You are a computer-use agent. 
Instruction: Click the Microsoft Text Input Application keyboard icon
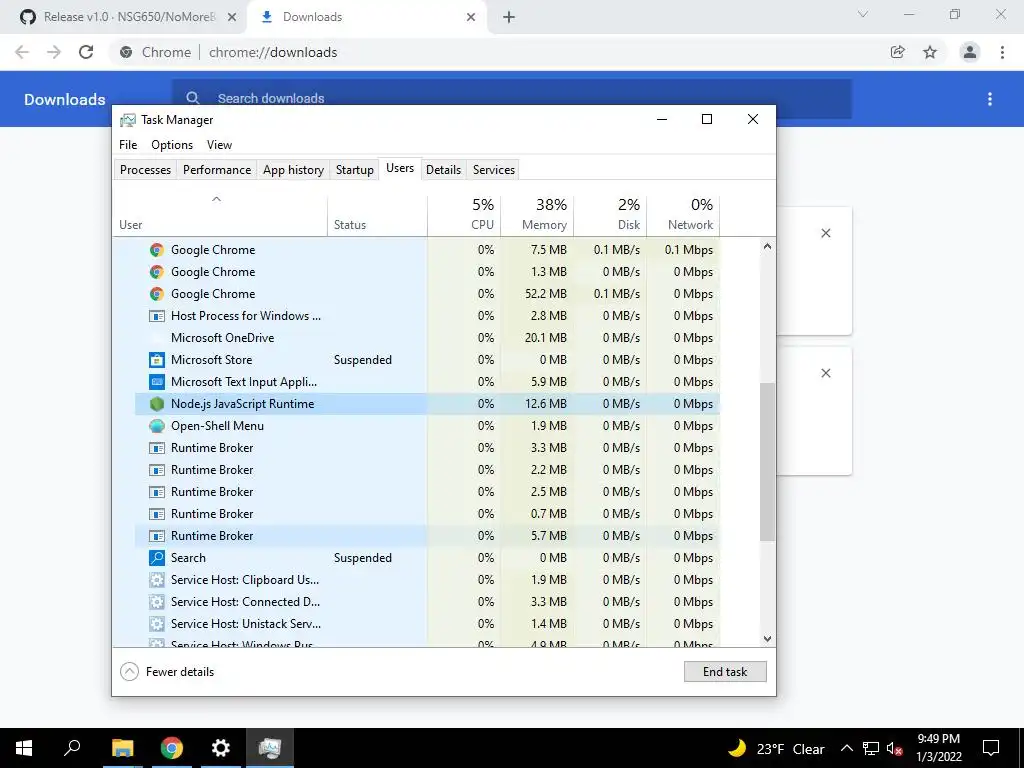coord(157,381)
